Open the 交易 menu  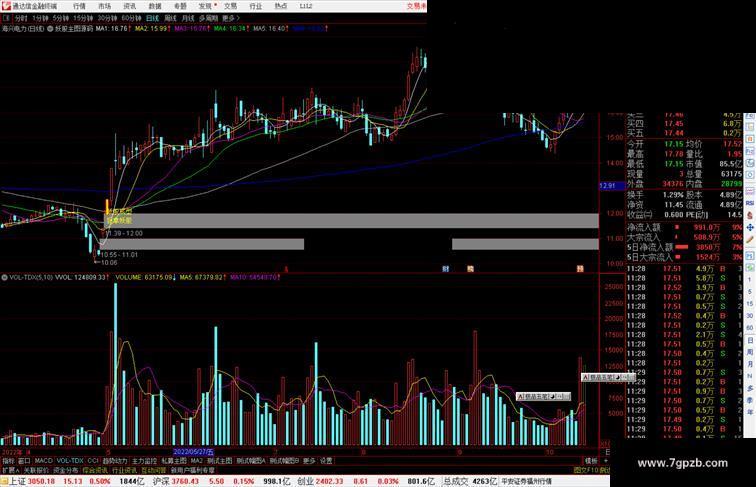coord(230,6)
